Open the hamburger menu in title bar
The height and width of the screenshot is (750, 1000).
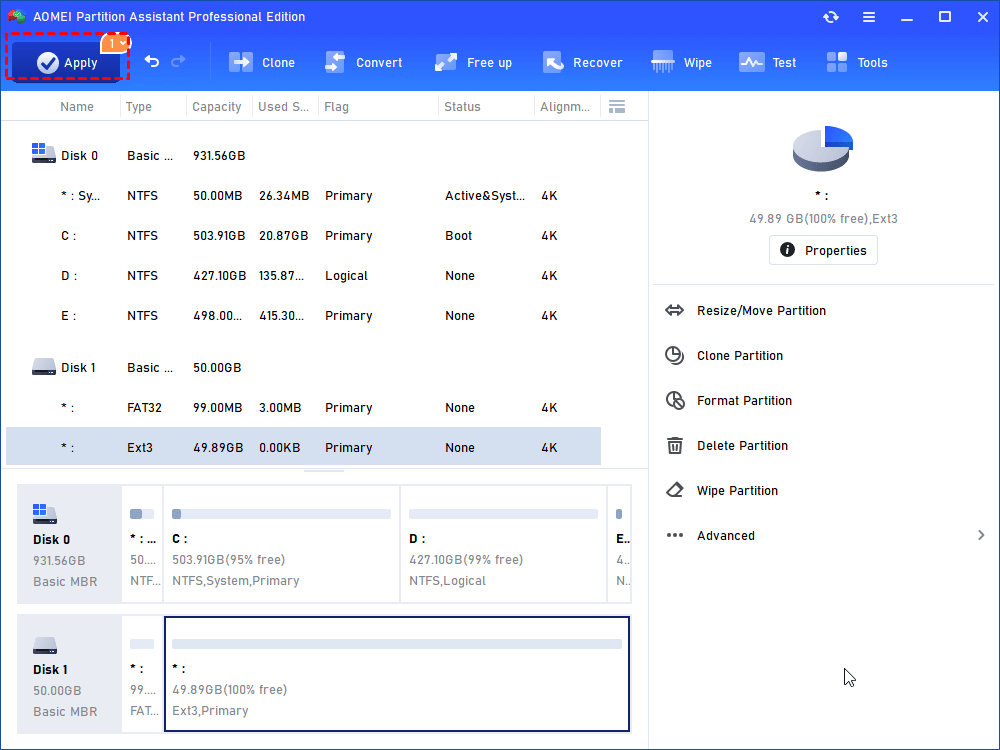[869, 17]
